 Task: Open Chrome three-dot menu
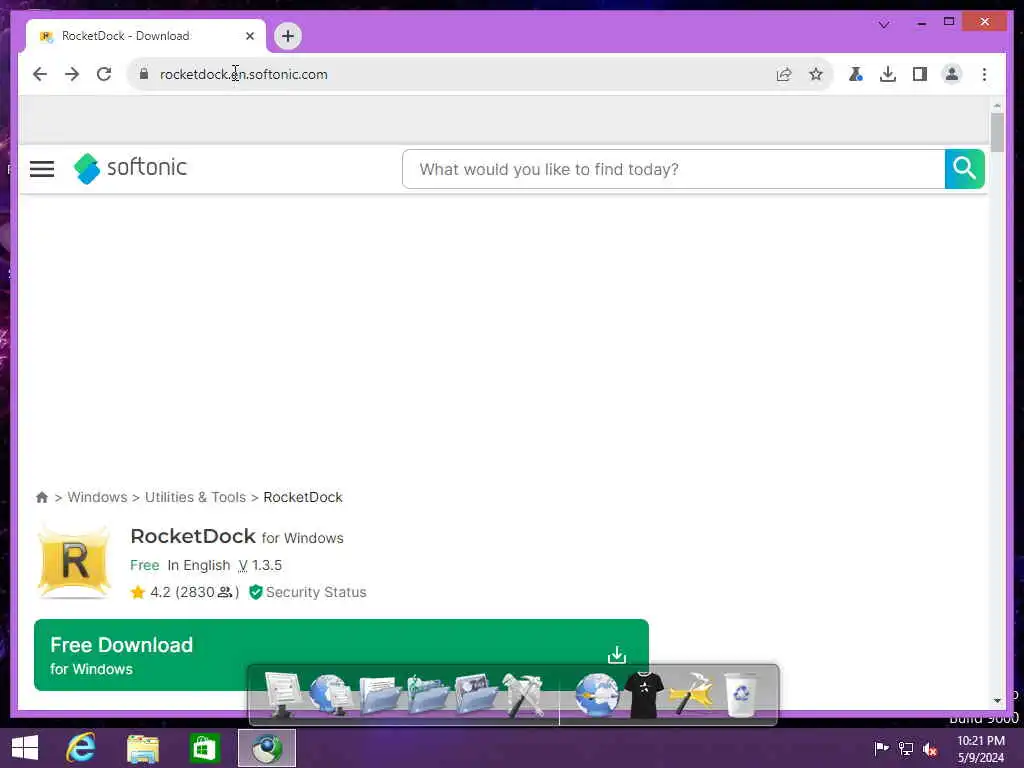pyautogui.click(x=984, y=74)
